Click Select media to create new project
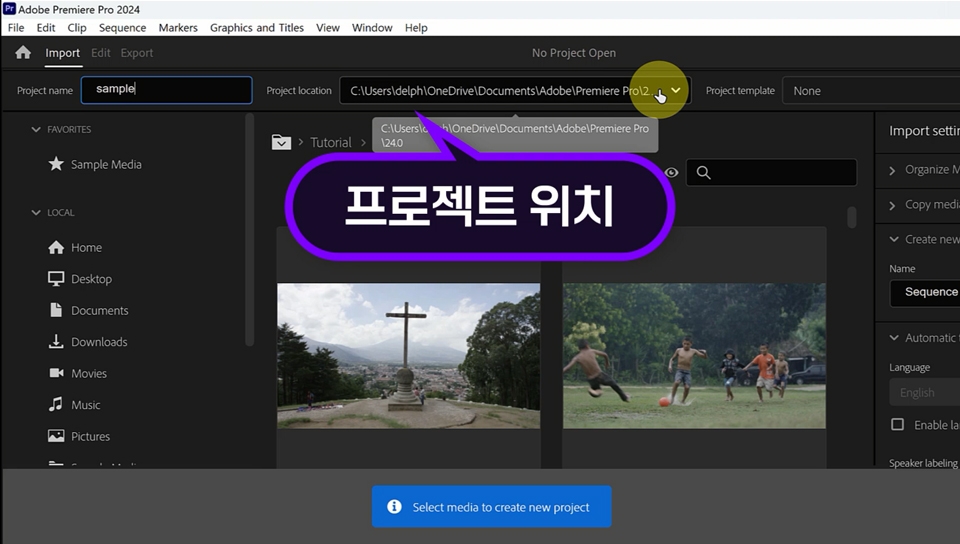Screen dimensions: 960x544 pos(492,507)
